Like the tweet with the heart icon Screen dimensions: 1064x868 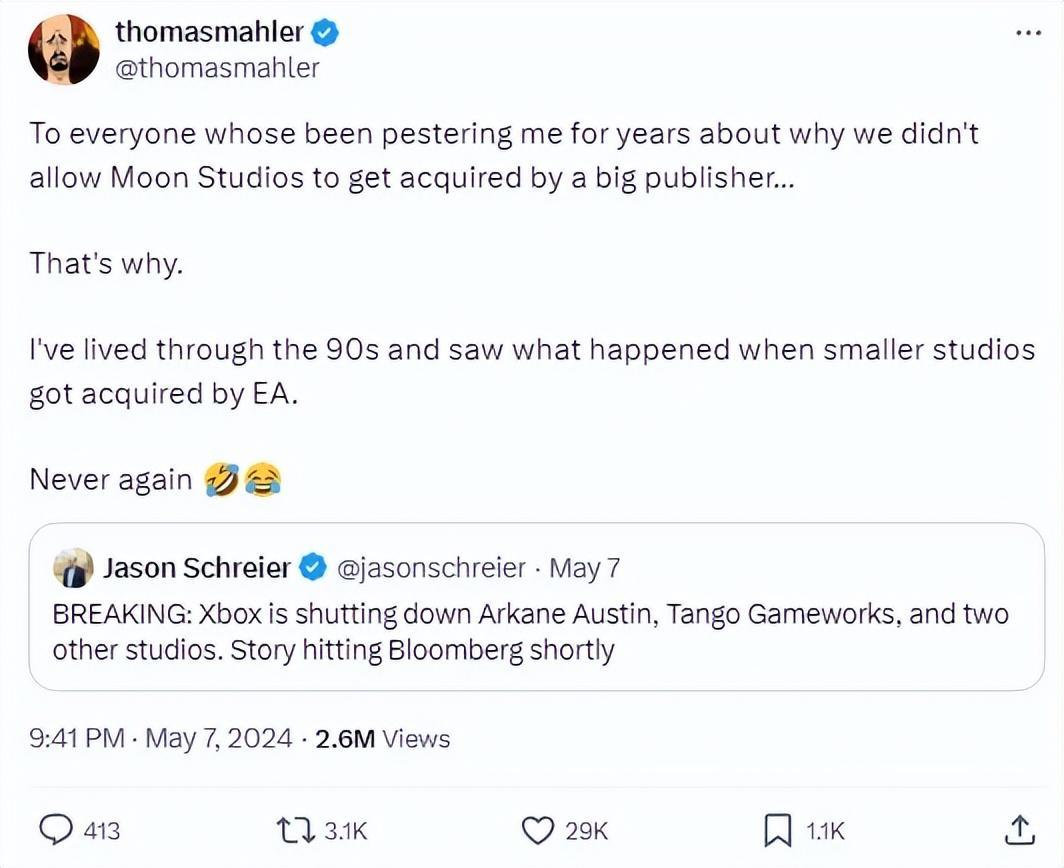pyautogui.click(x=539, y=829)
